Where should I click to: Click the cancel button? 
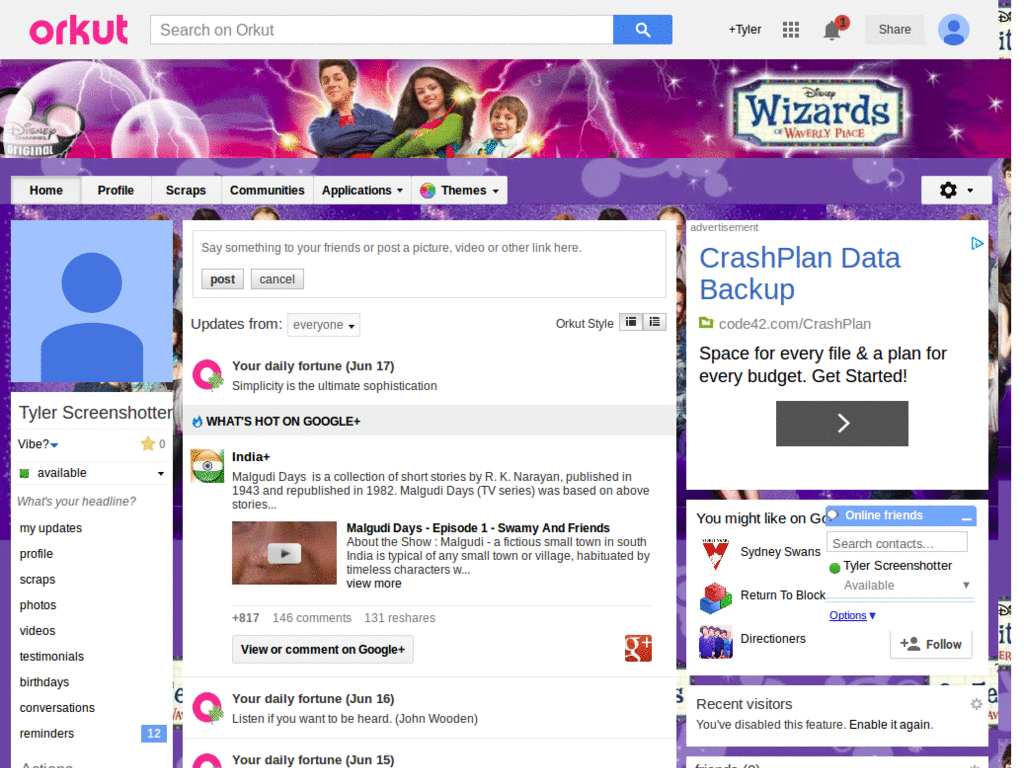point(277,279)
